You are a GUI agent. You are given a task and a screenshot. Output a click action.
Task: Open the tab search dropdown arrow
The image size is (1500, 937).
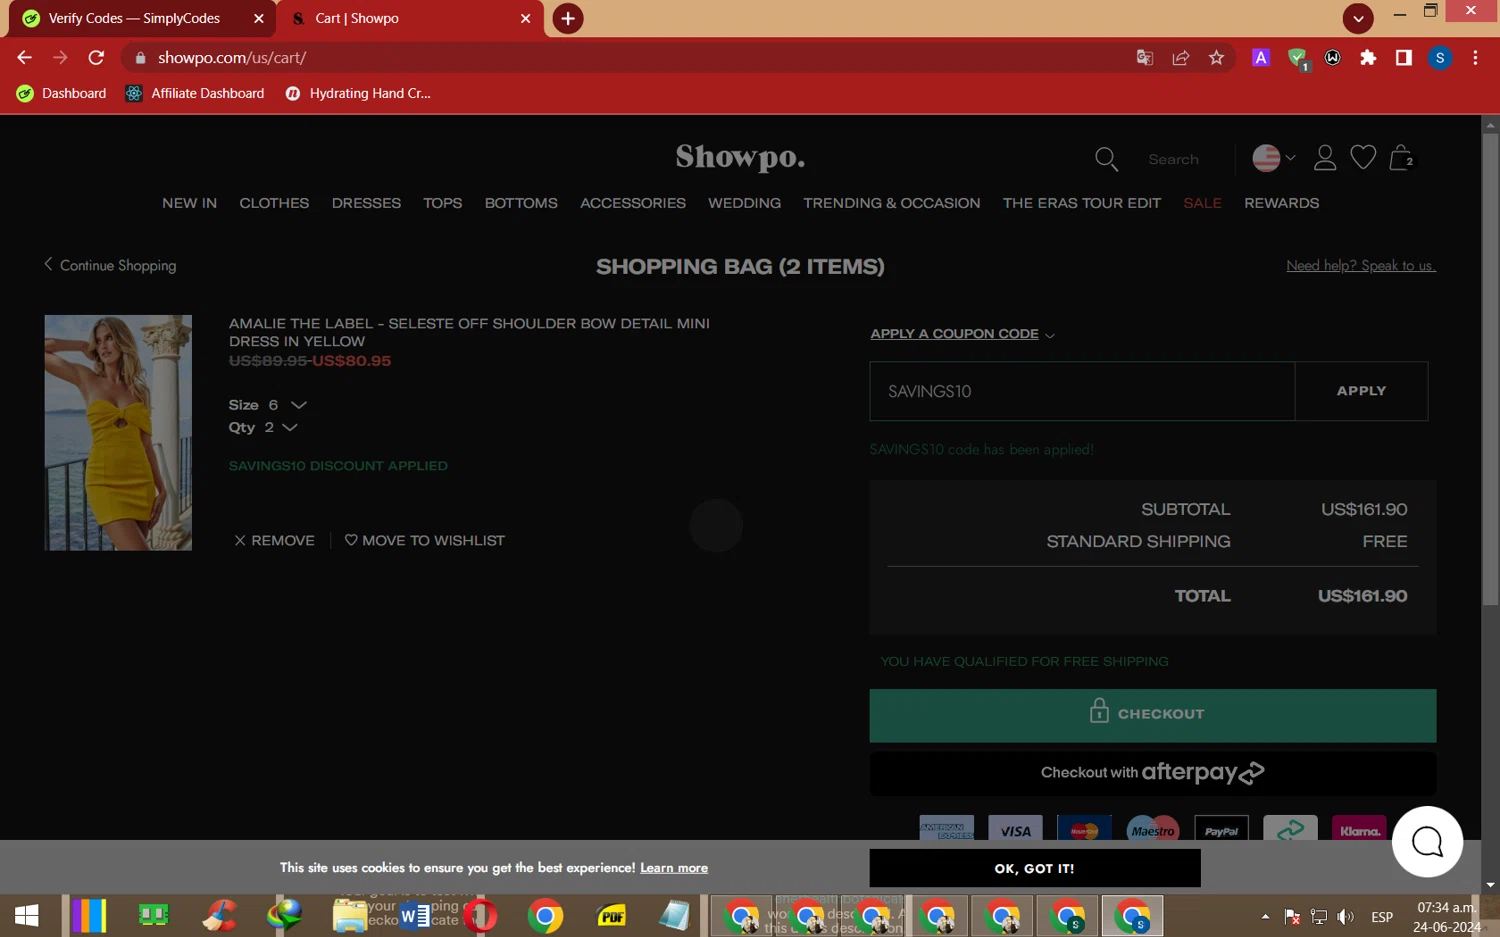[x=1358, y=18]
